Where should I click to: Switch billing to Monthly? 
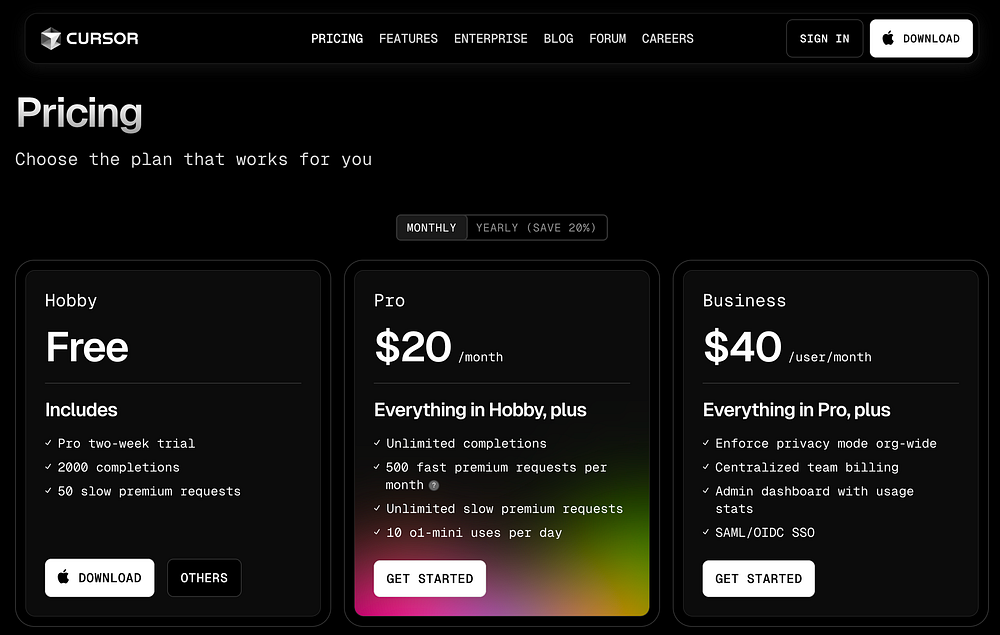pyautogui.click(x=431, y=228)
